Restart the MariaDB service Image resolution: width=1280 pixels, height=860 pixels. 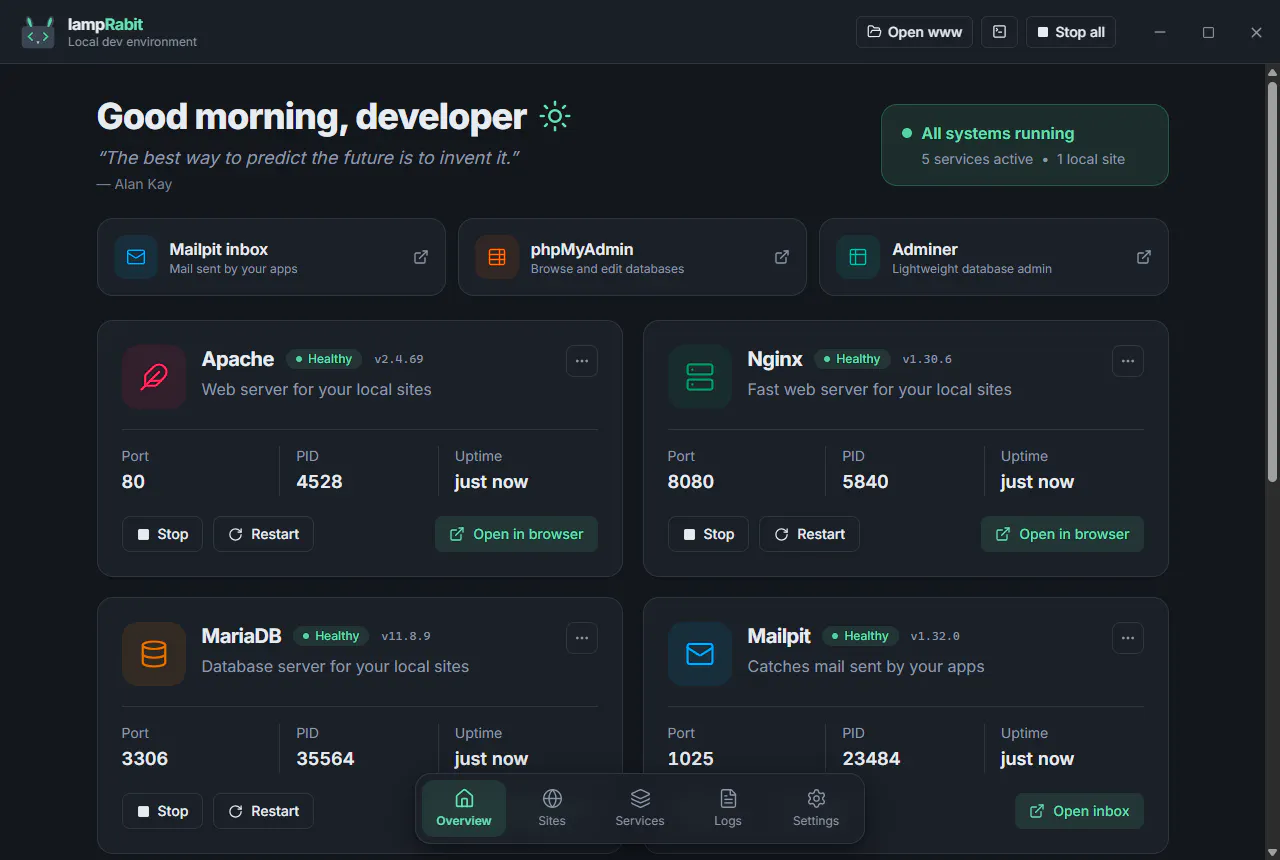pyautogui.click(x=263, y=811)
